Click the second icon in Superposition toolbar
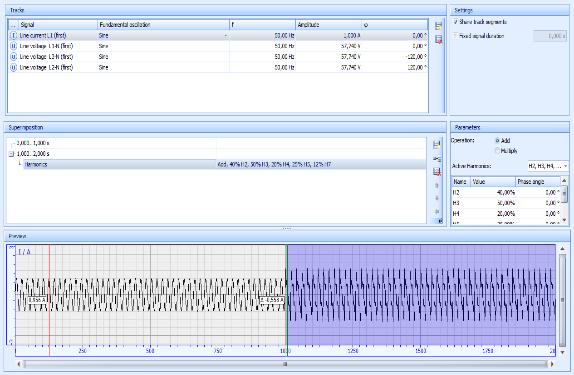Viewport: 574px width, 375px height. (x=436, y=159)
